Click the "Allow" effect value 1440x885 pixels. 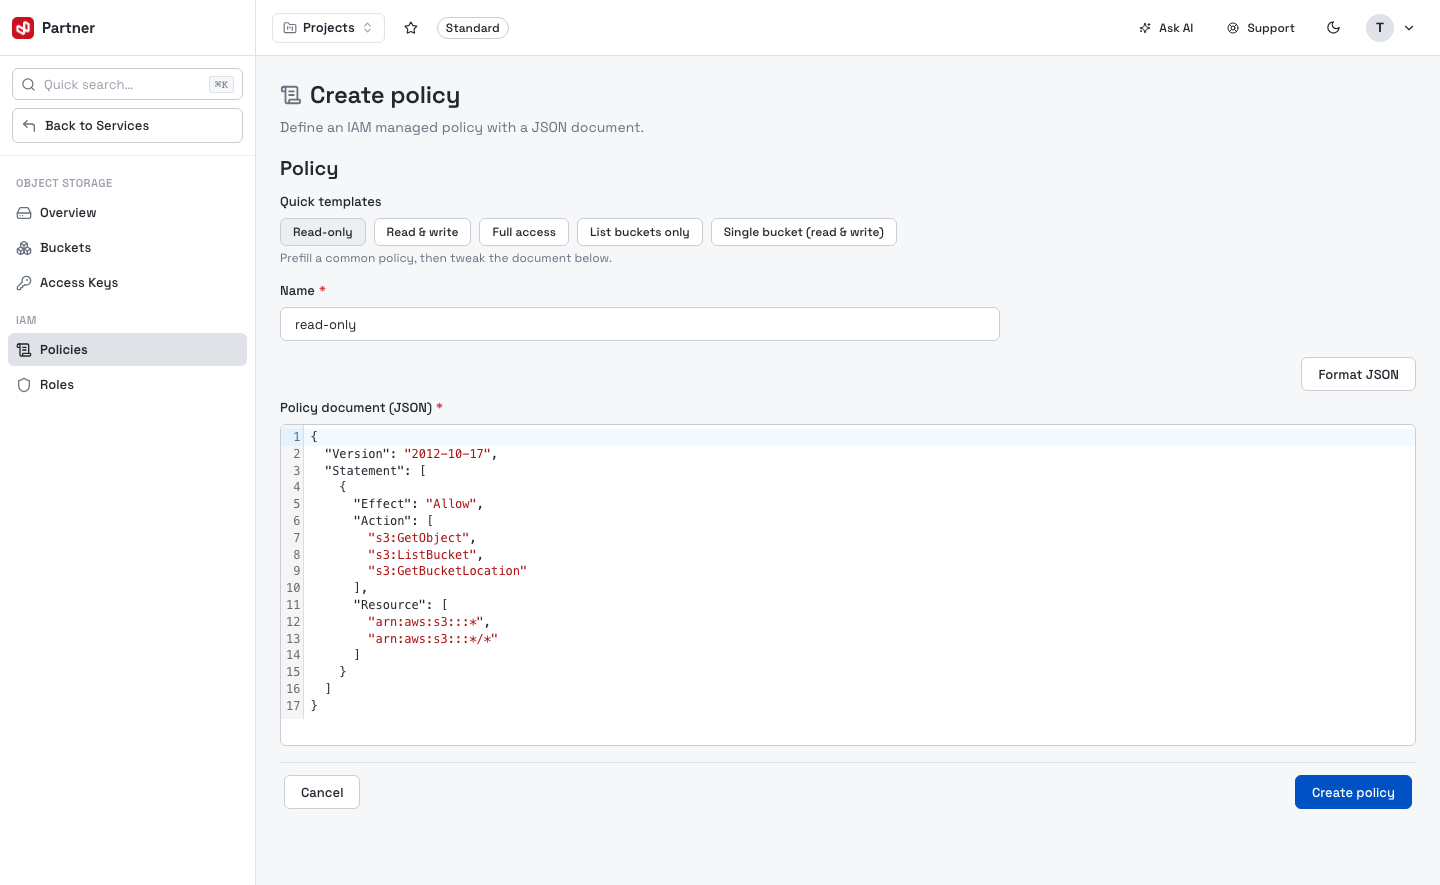pos(451,504)
